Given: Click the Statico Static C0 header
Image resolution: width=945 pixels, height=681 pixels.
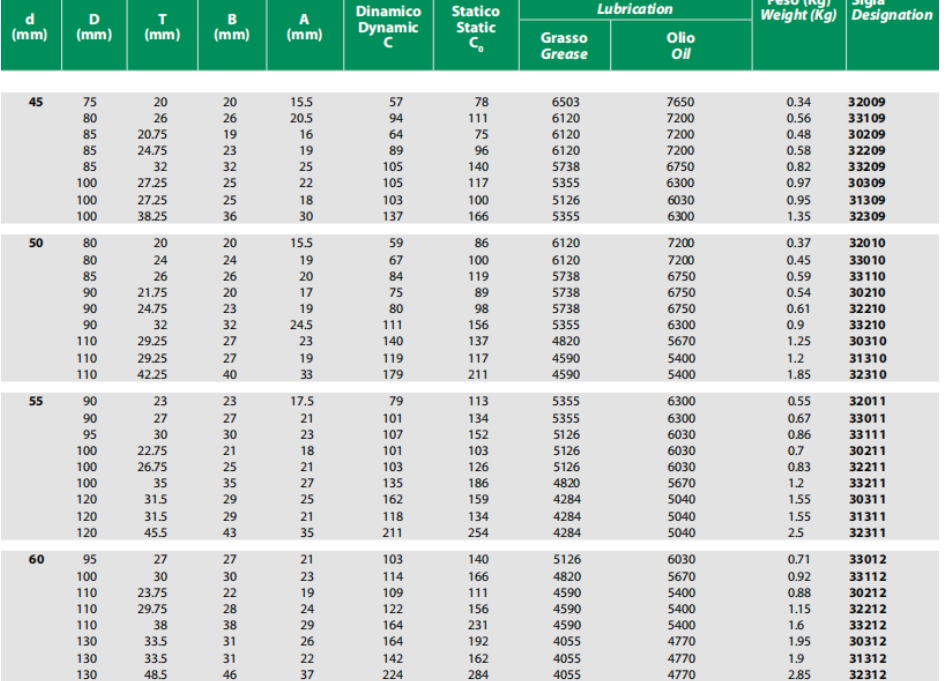Looking at the screenshot, I should pos(476,28).
